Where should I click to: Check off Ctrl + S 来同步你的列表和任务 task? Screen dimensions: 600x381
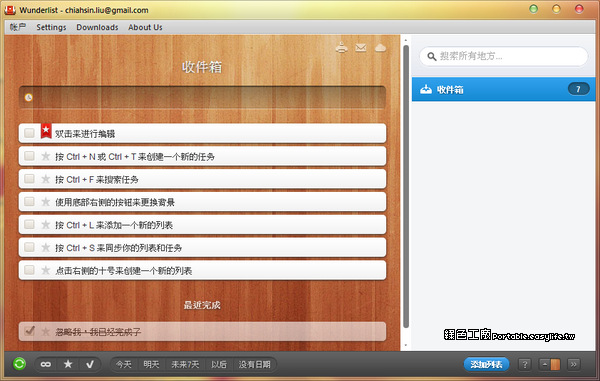(29, 247)
